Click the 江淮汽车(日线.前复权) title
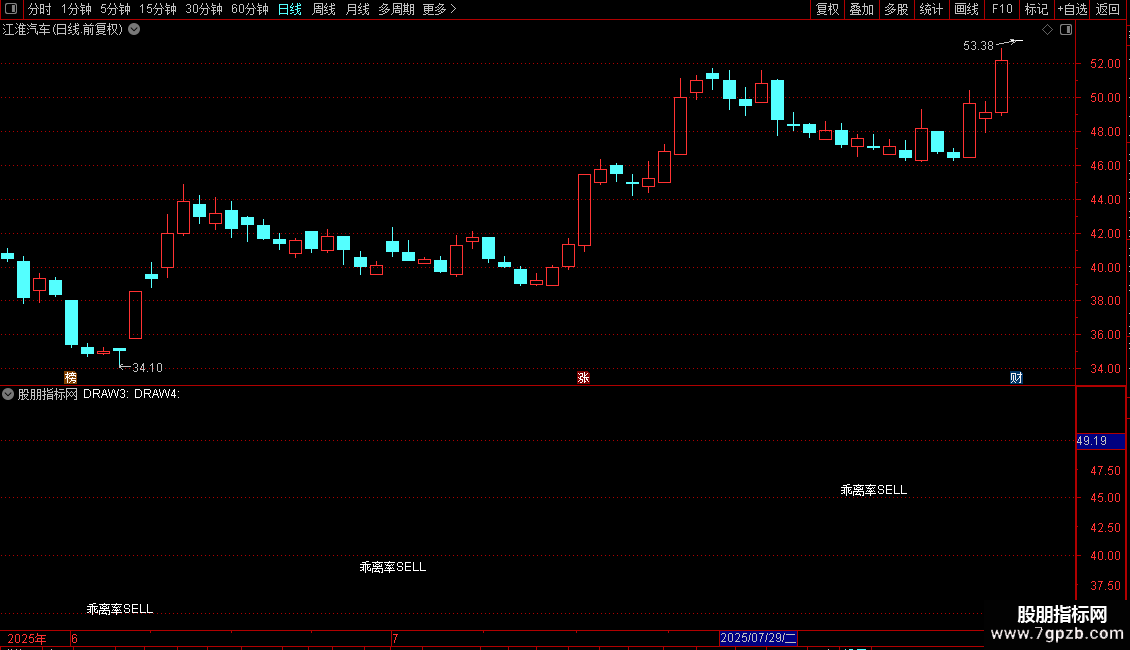 (x=63, y=30)
